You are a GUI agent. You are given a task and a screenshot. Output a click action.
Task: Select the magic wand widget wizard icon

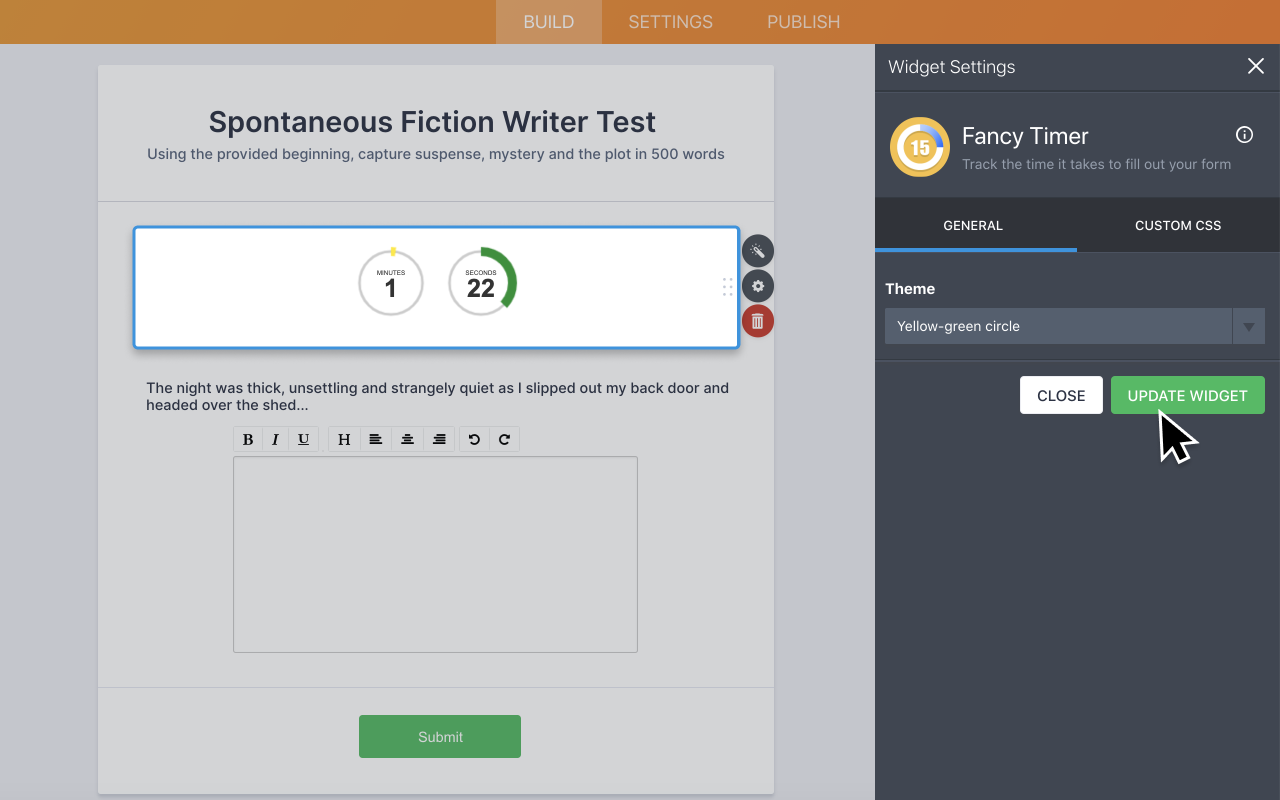[758, 250]
